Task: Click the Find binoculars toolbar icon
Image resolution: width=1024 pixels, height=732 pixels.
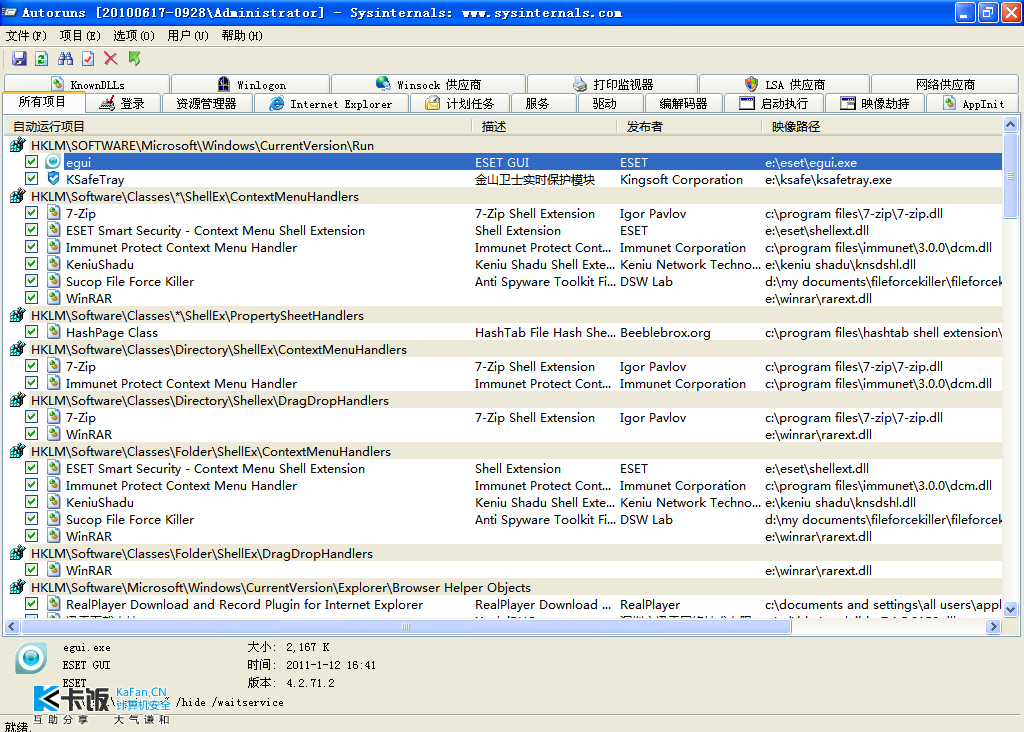Action: [65, 59]
